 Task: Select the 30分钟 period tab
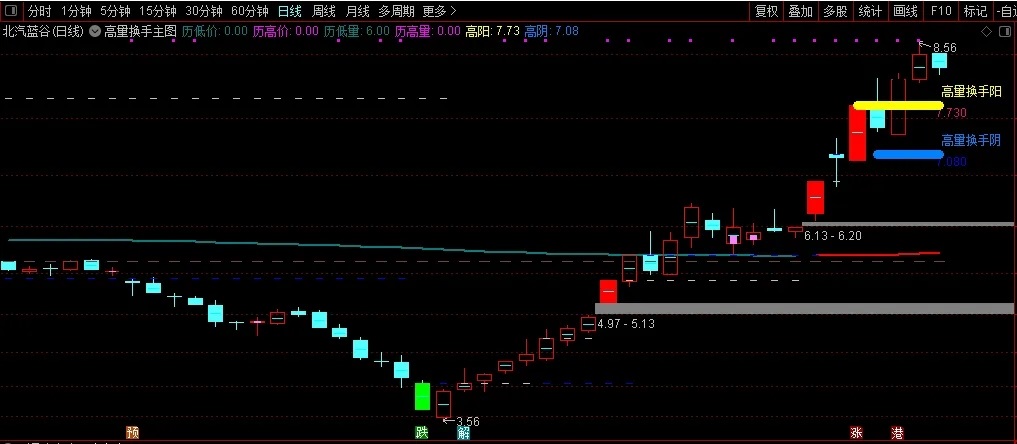[204, 11]
